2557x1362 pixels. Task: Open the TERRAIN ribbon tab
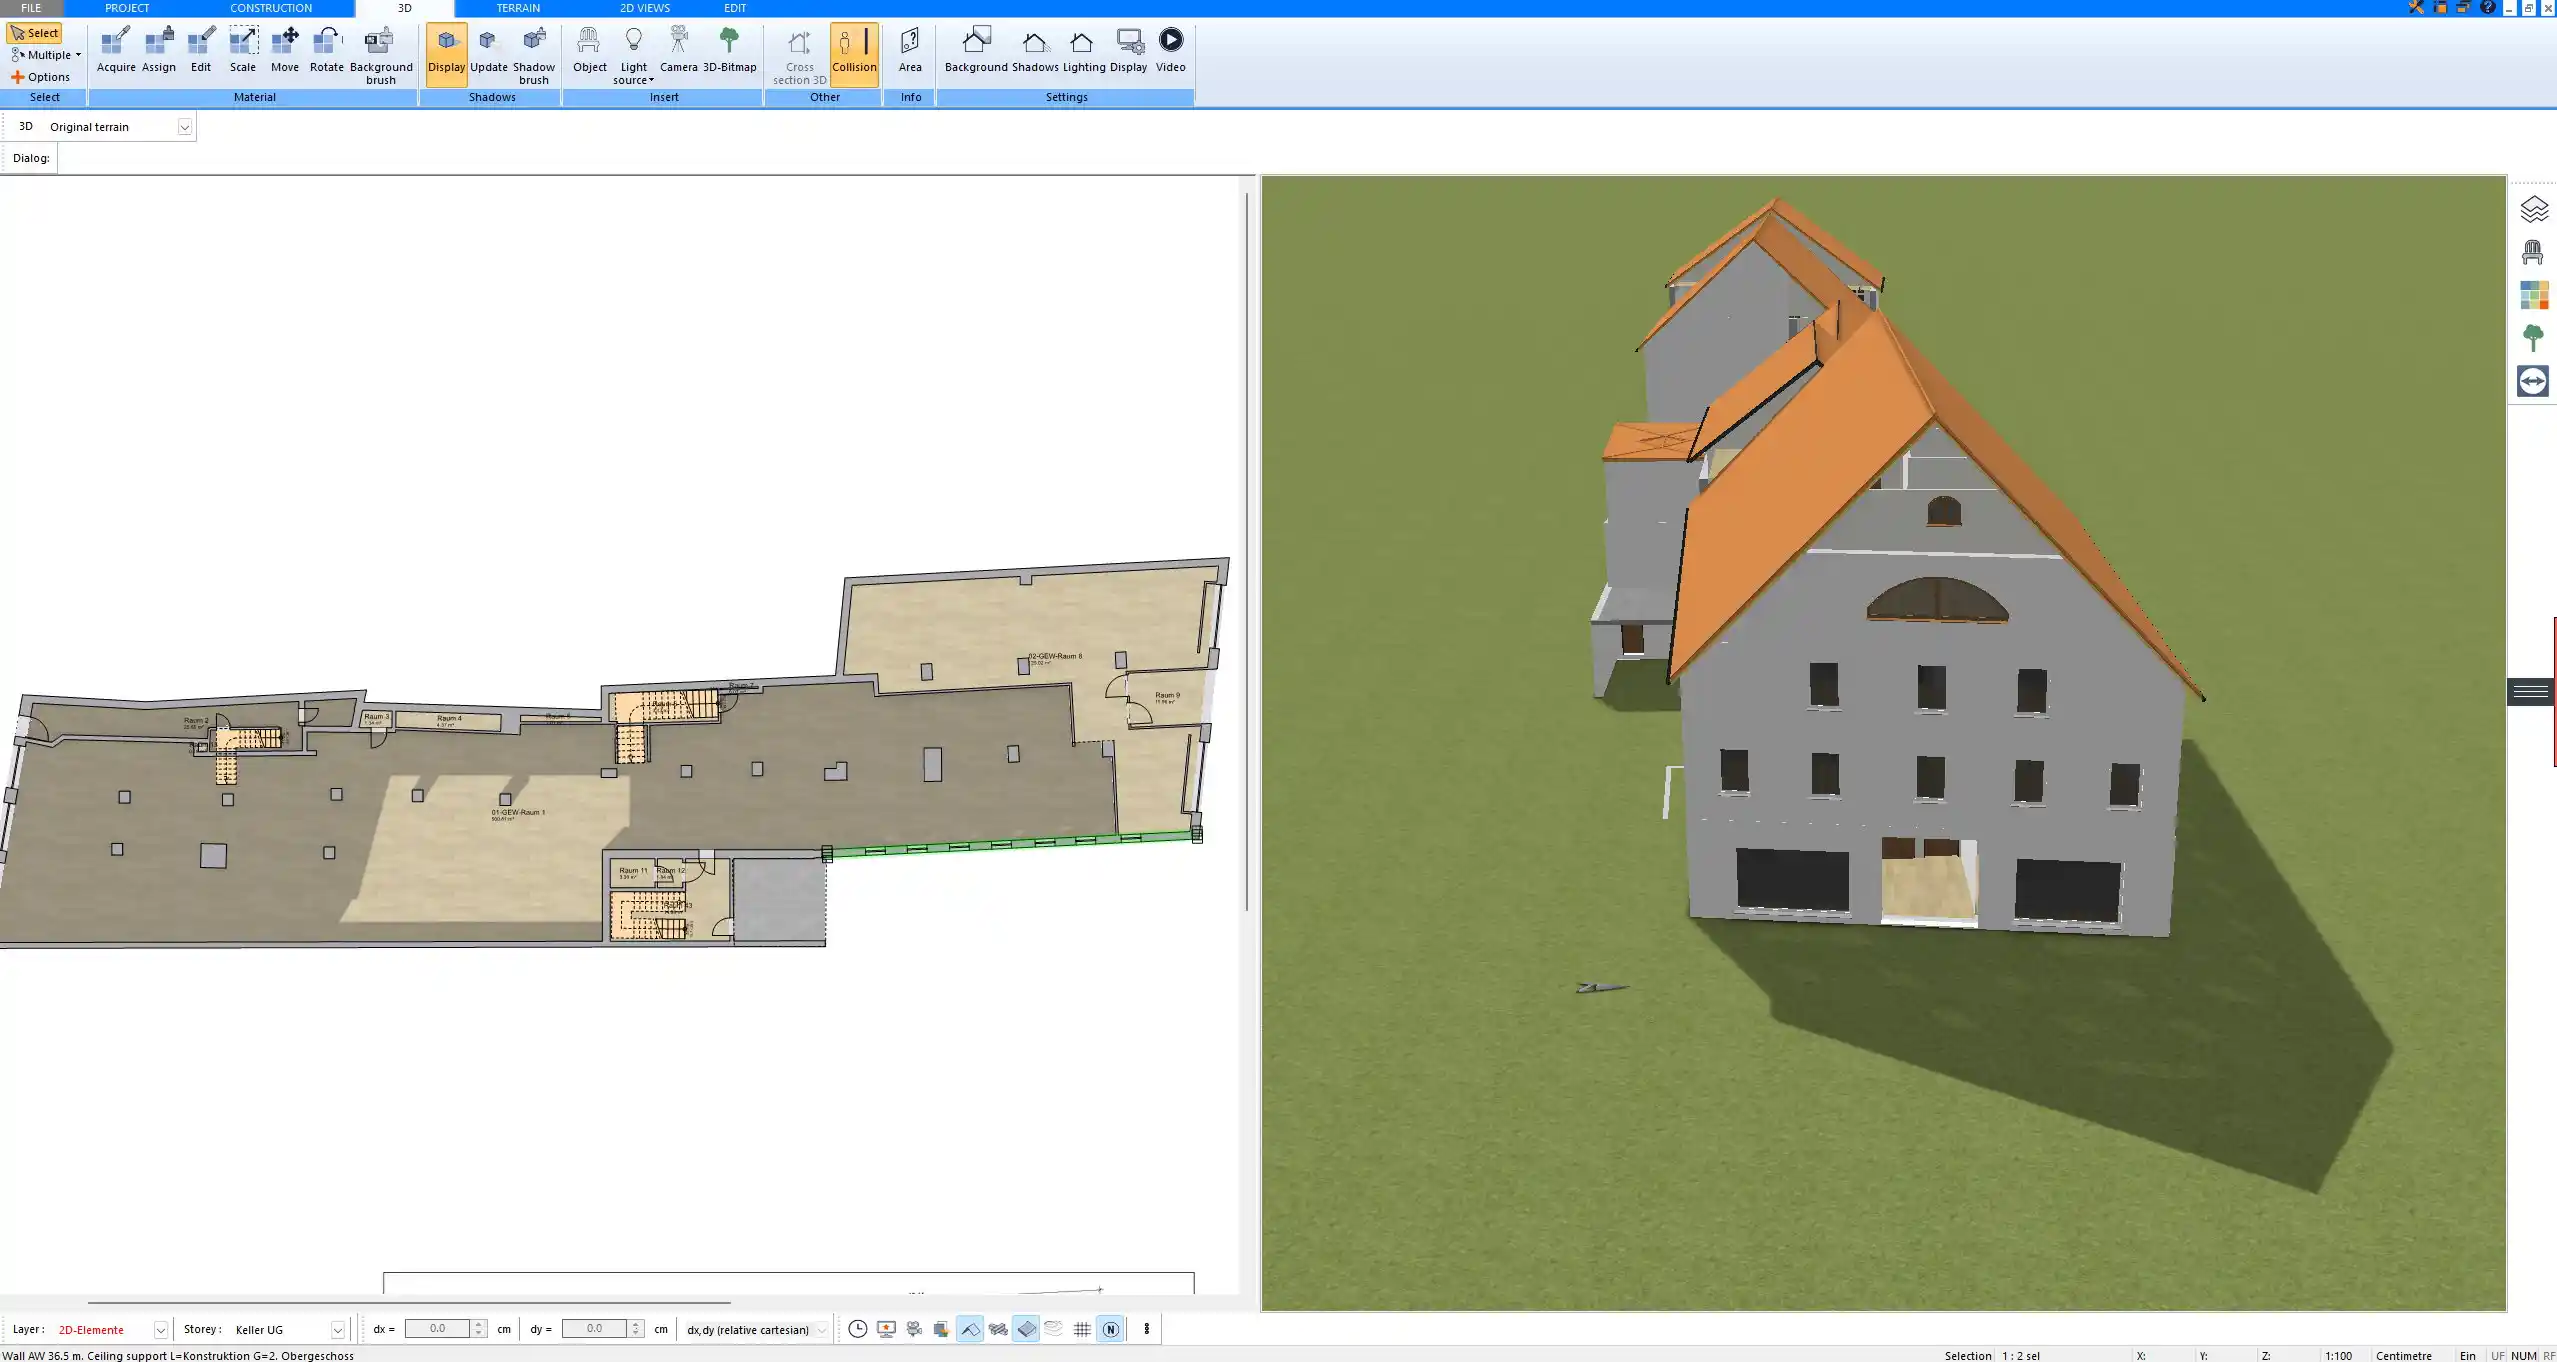[x=518, y=8]
